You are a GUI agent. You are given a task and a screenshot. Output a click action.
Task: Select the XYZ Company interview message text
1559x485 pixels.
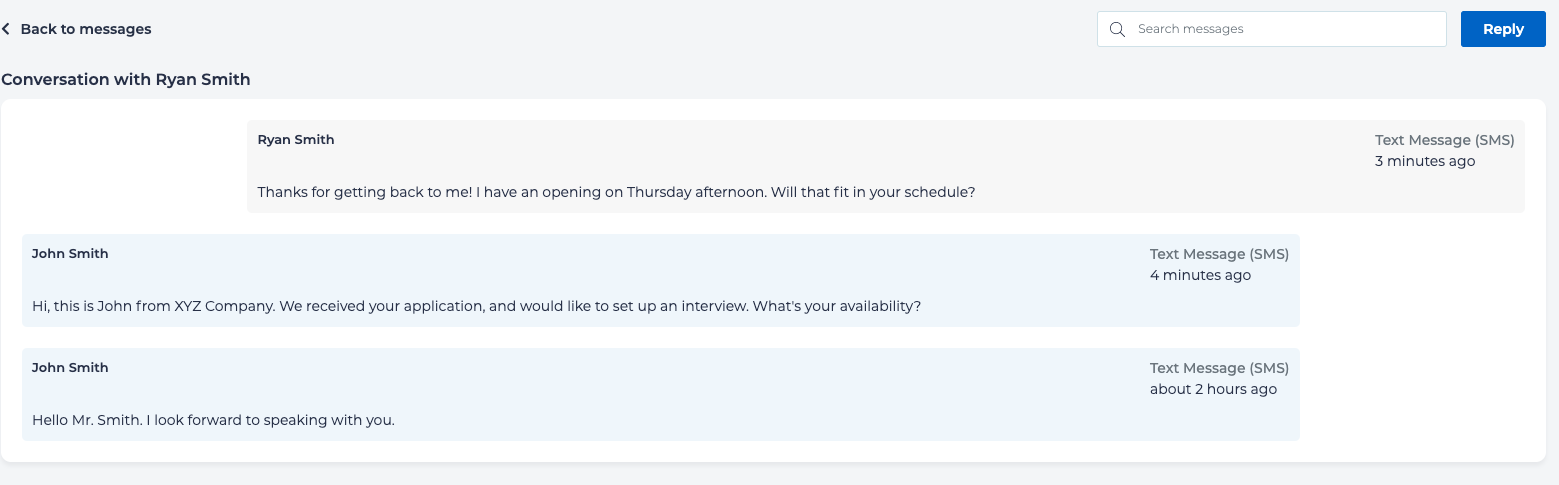pos(476,306)
